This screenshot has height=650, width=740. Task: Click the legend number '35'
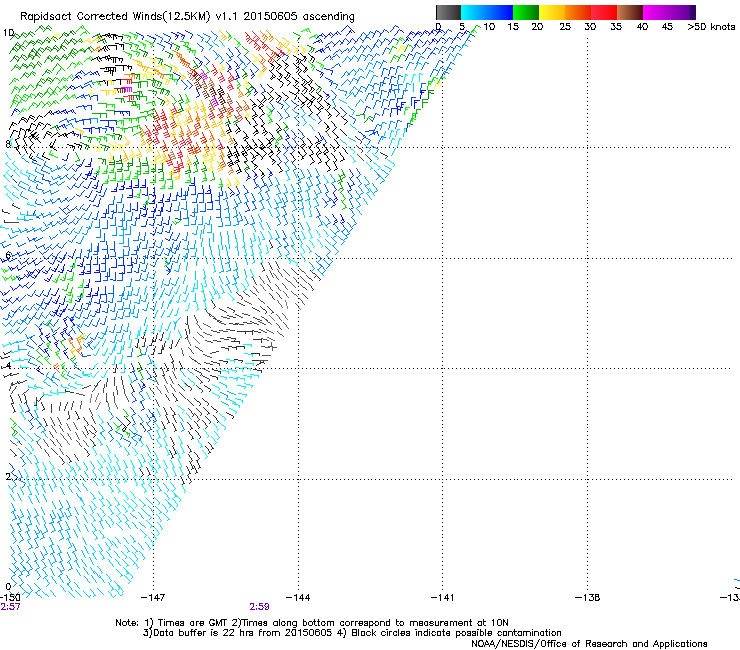tap(616, 27)
